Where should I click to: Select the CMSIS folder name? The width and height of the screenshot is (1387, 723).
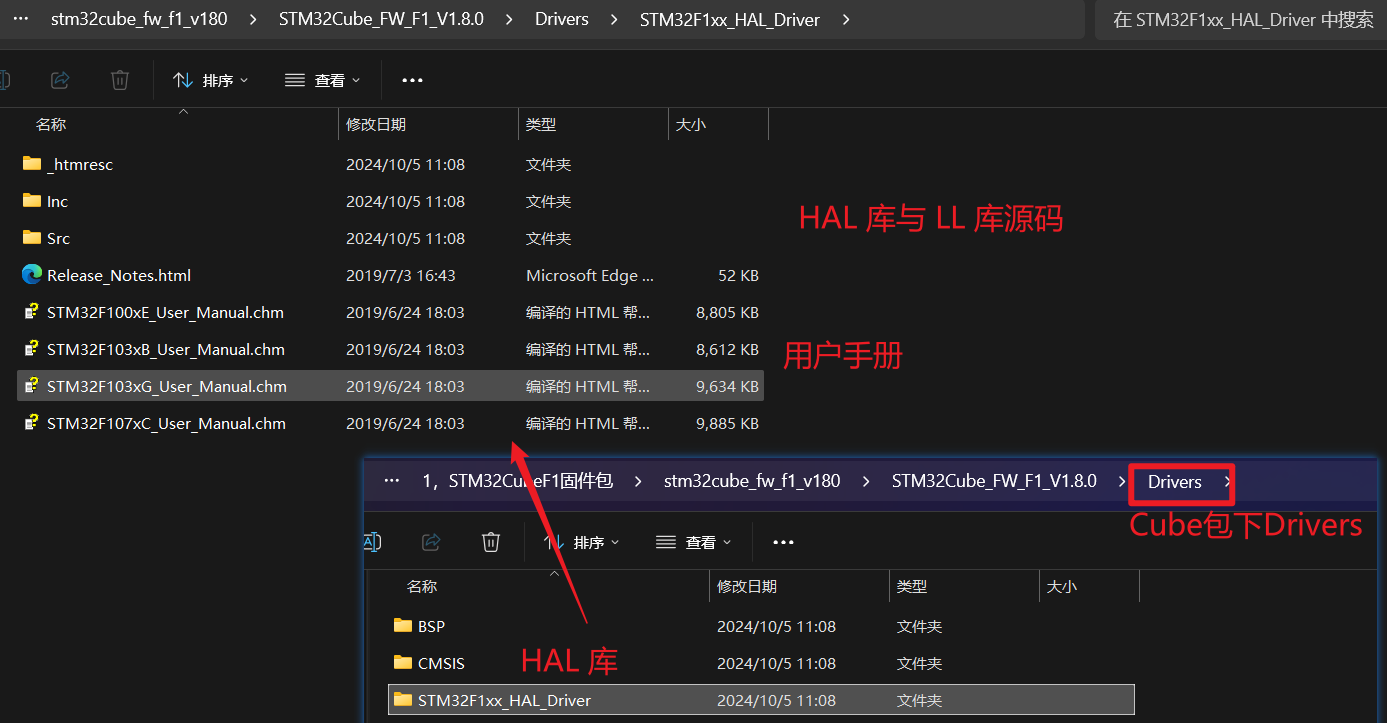(x=441, y=663)
